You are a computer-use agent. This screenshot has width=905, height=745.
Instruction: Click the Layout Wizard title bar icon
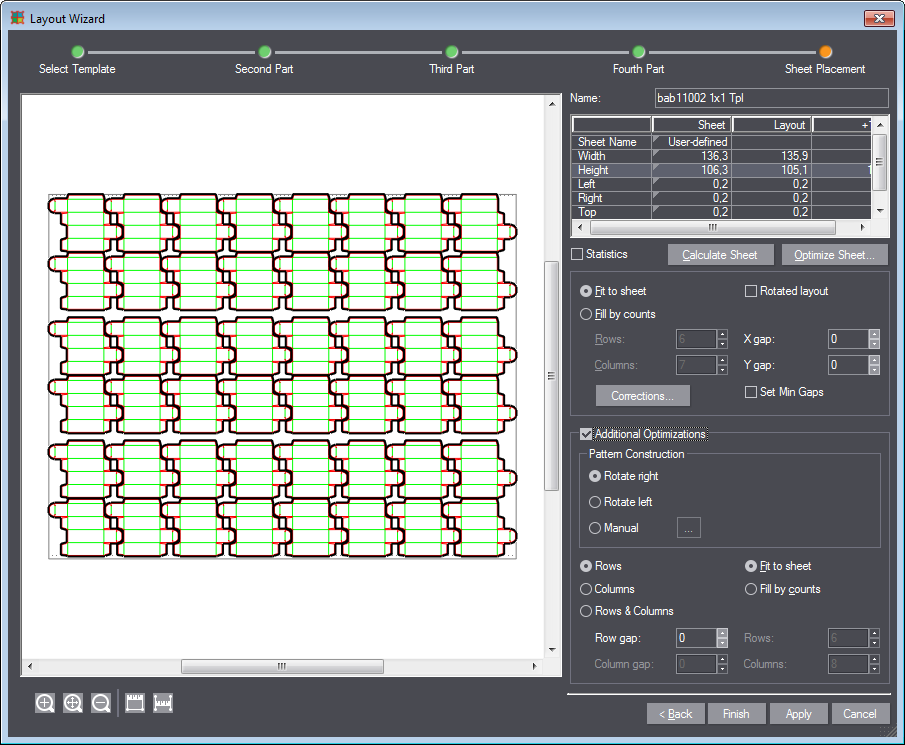click(x=17, y=18)
